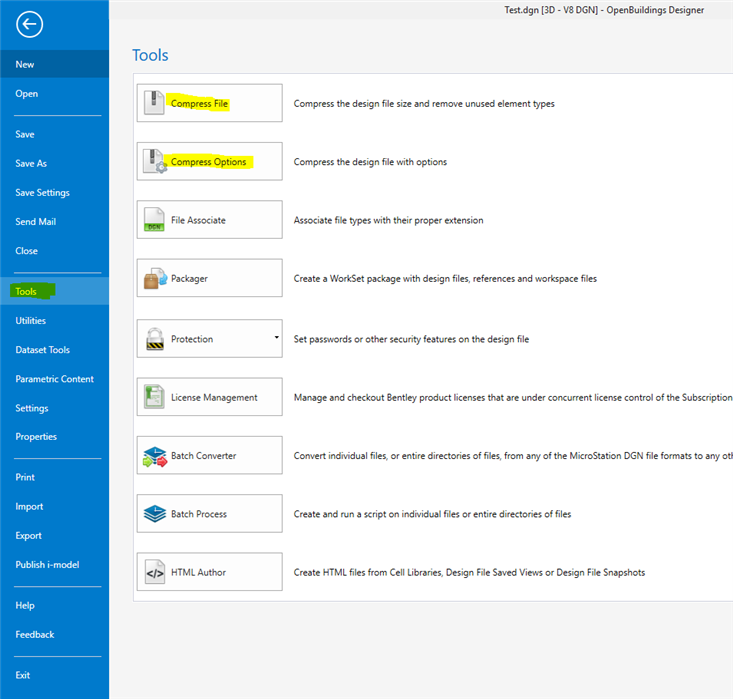Click the HTML Author button label
Viewport: 733px width, 699px height.
[x=198, y=572]
